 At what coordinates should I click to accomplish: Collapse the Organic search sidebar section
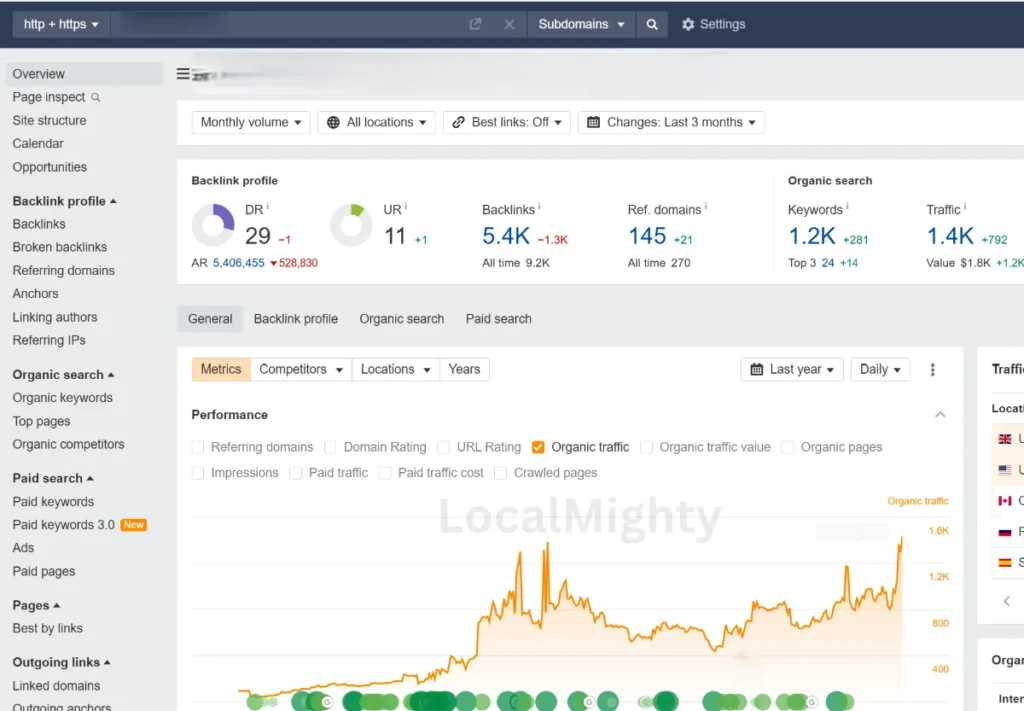(x=63, y=375)
